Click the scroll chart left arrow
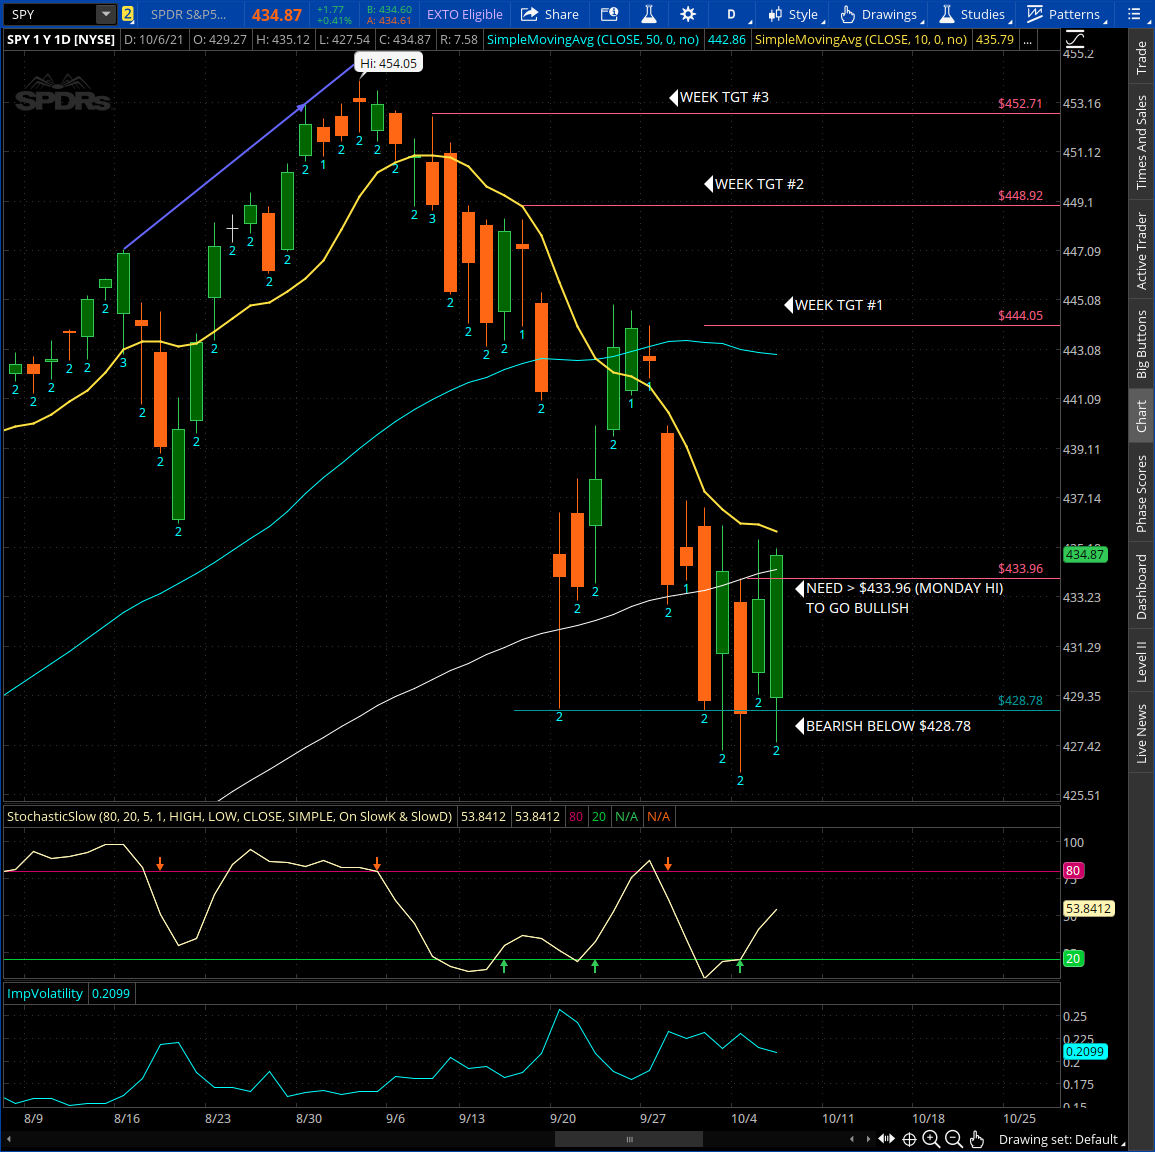This screenshot has width=1155, height=1152. point(852,1139)
